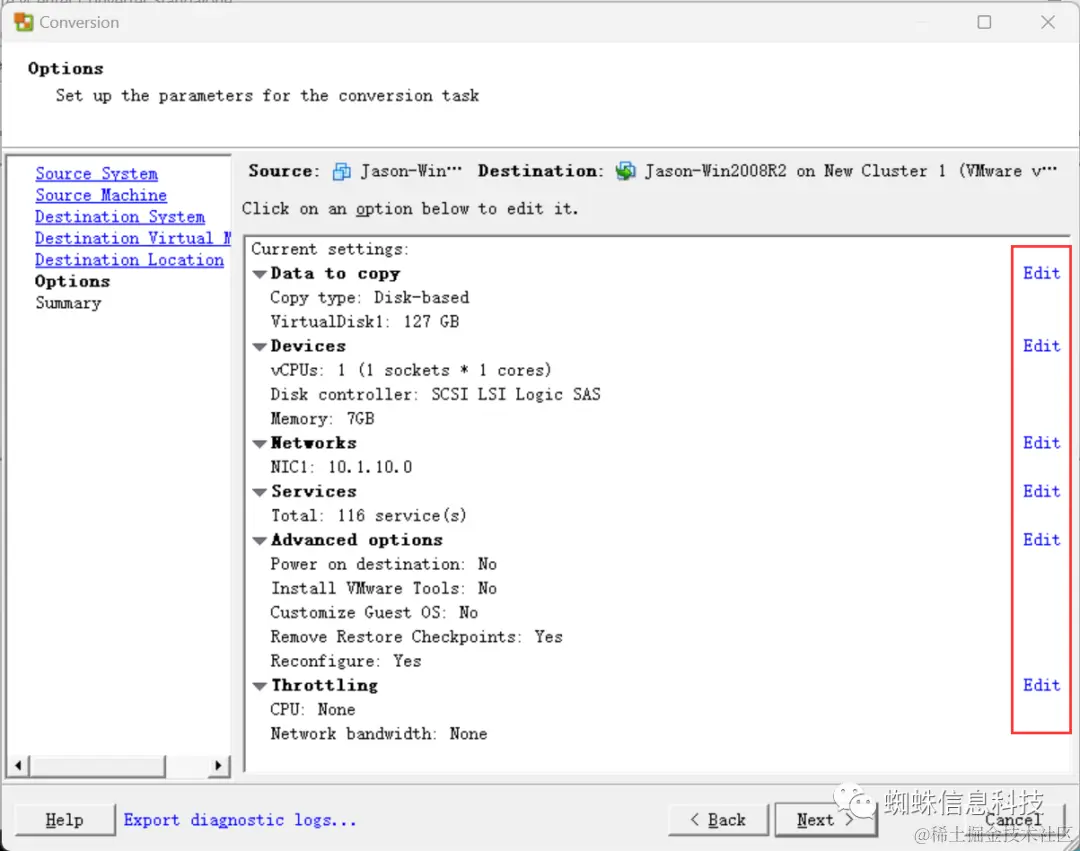
Task: Collapse the Networks section
Action: point(260,443)
